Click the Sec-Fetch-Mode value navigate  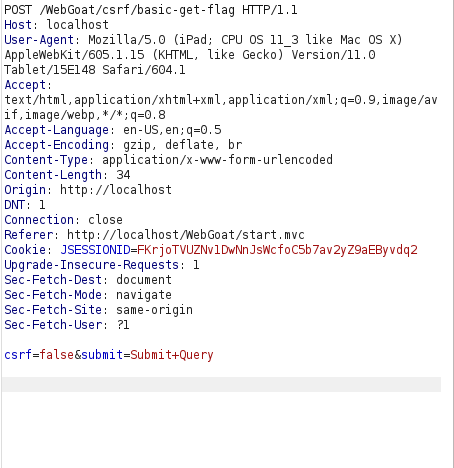144,295
